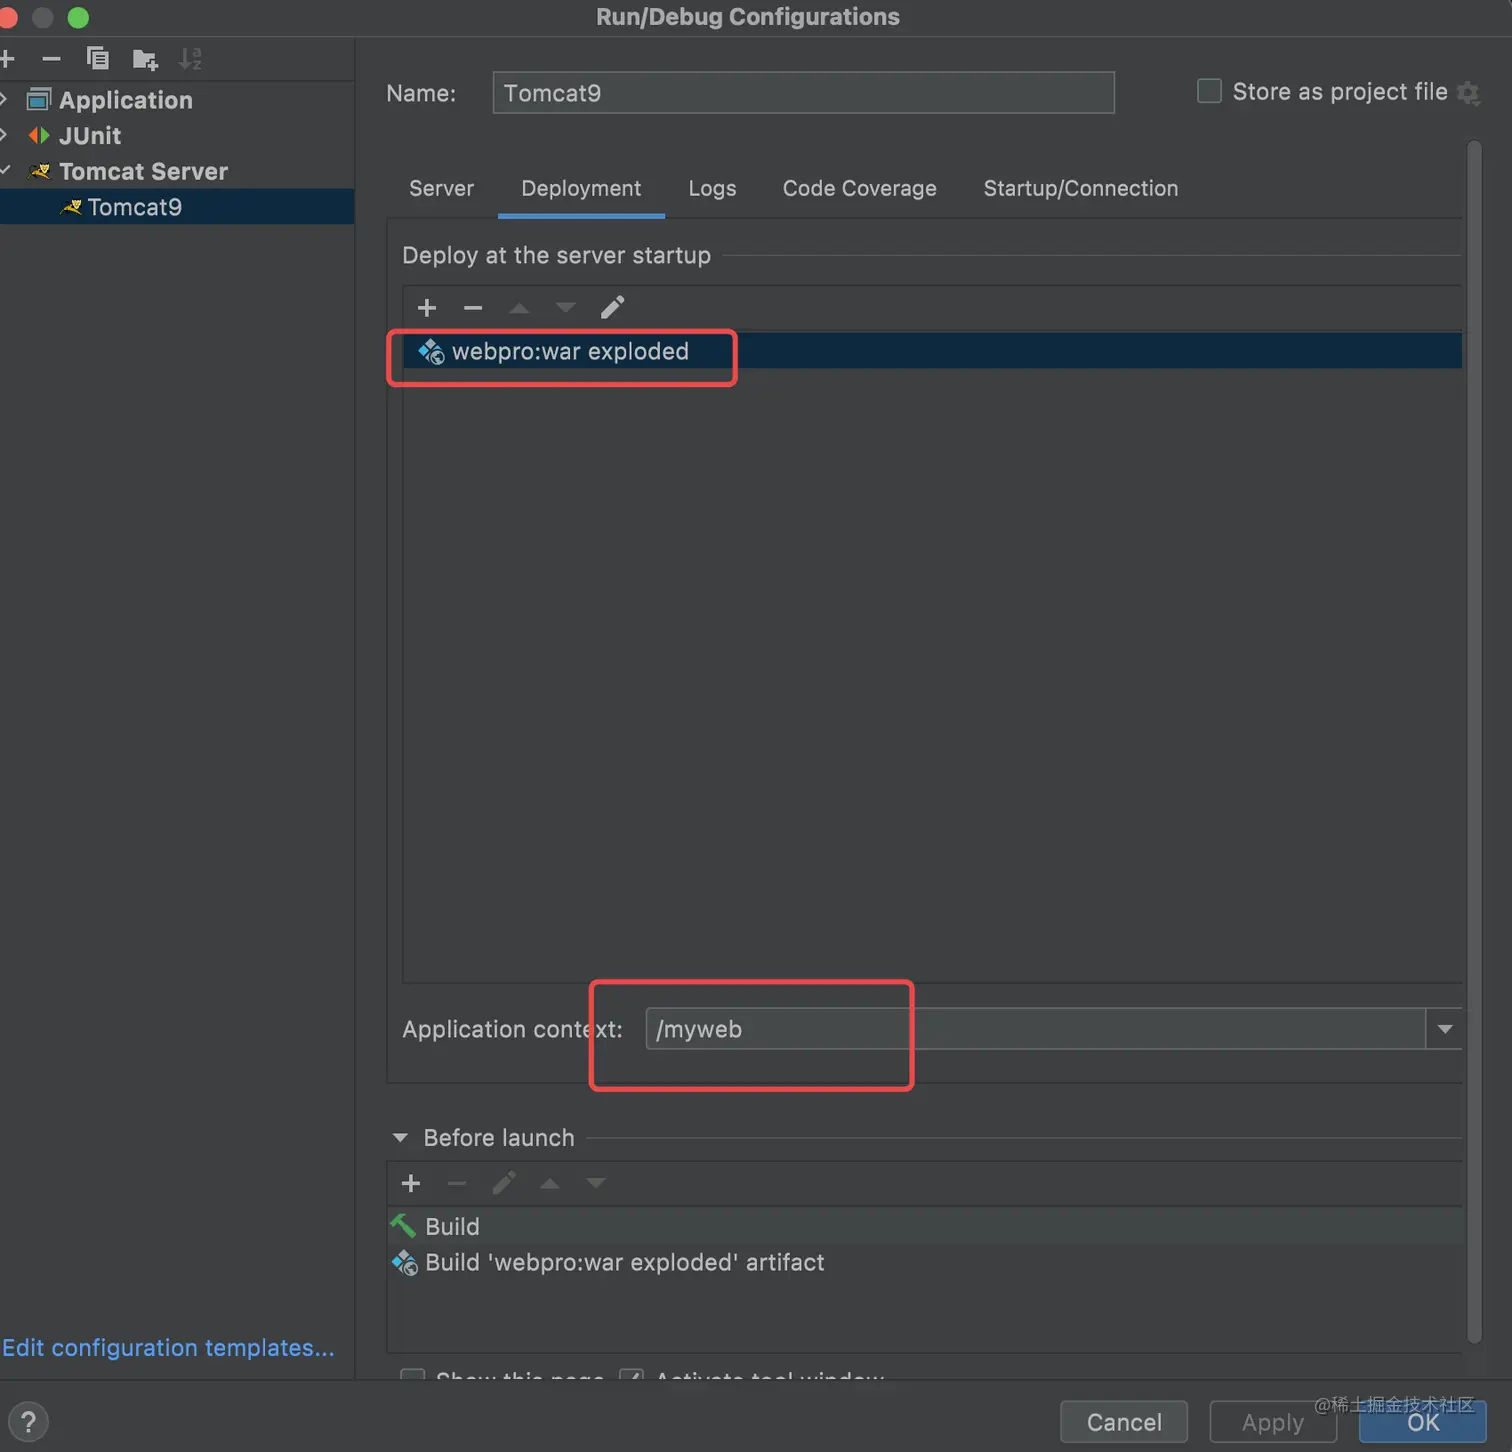
Task: Switch to the Server tab
Action: pos(441,188)
